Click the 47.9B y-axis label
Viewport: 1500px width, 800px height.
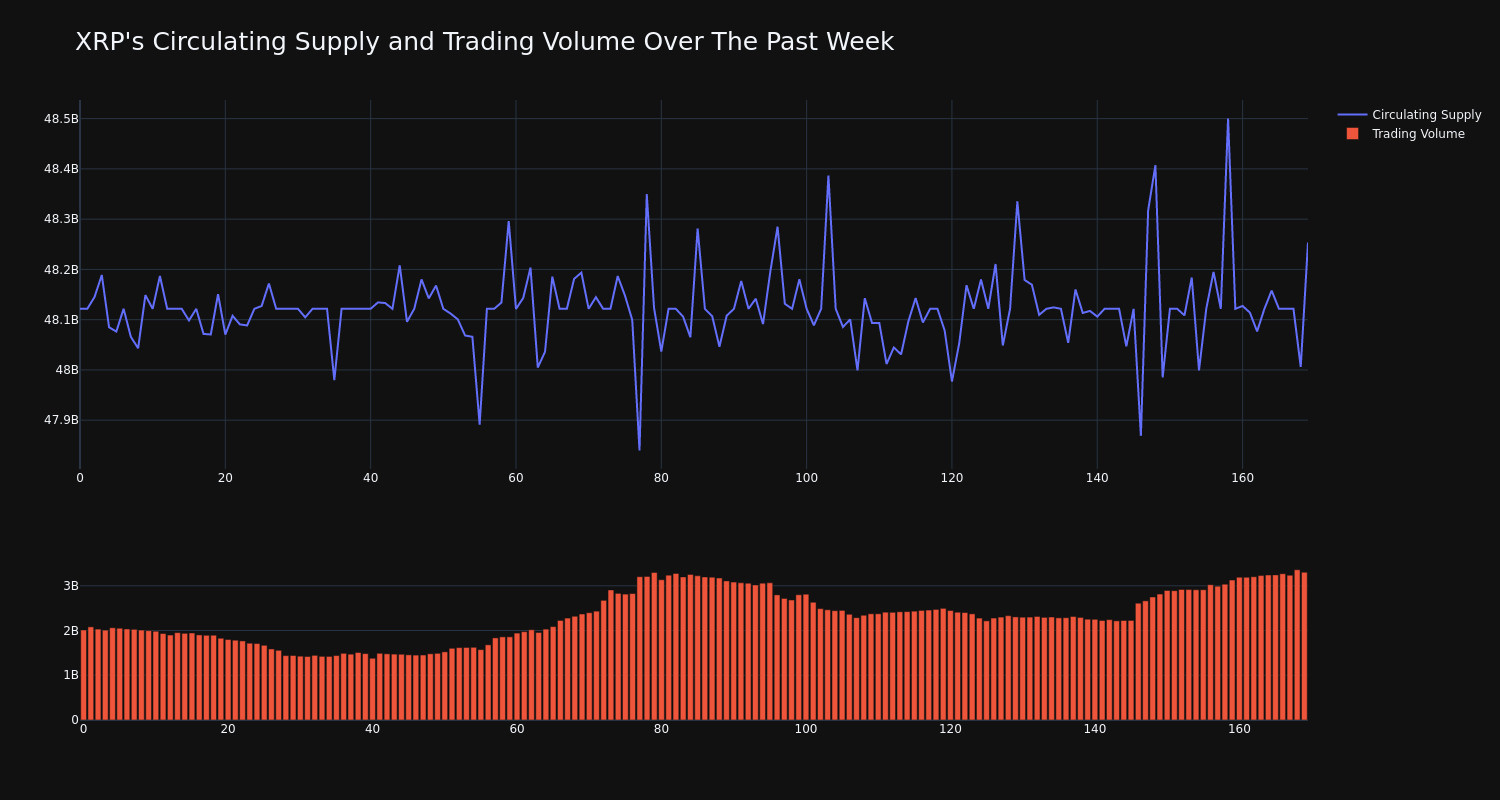61,420
